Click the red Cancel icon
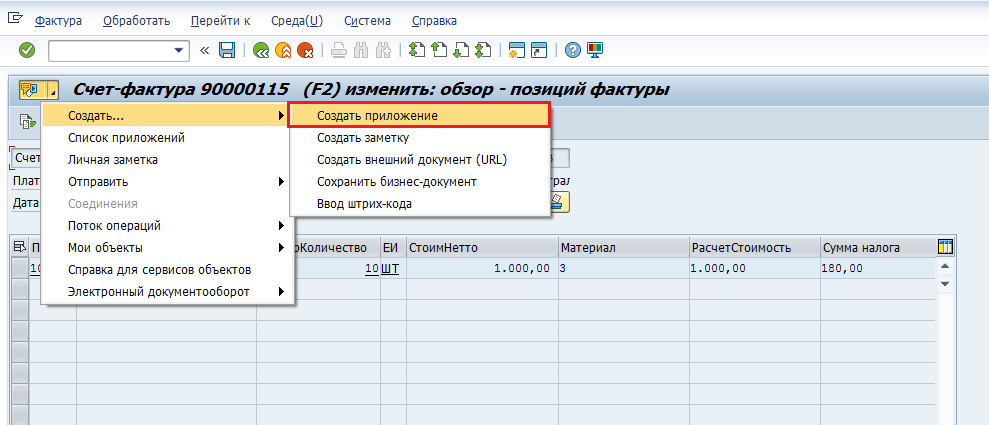The height and width of the screenshot is (425, 989). pos(306,50)
